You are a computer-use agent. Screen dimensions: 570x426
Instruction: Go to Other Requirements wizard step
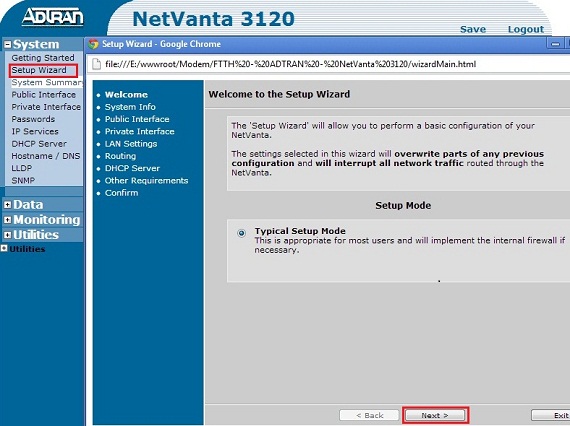point(146,181)
